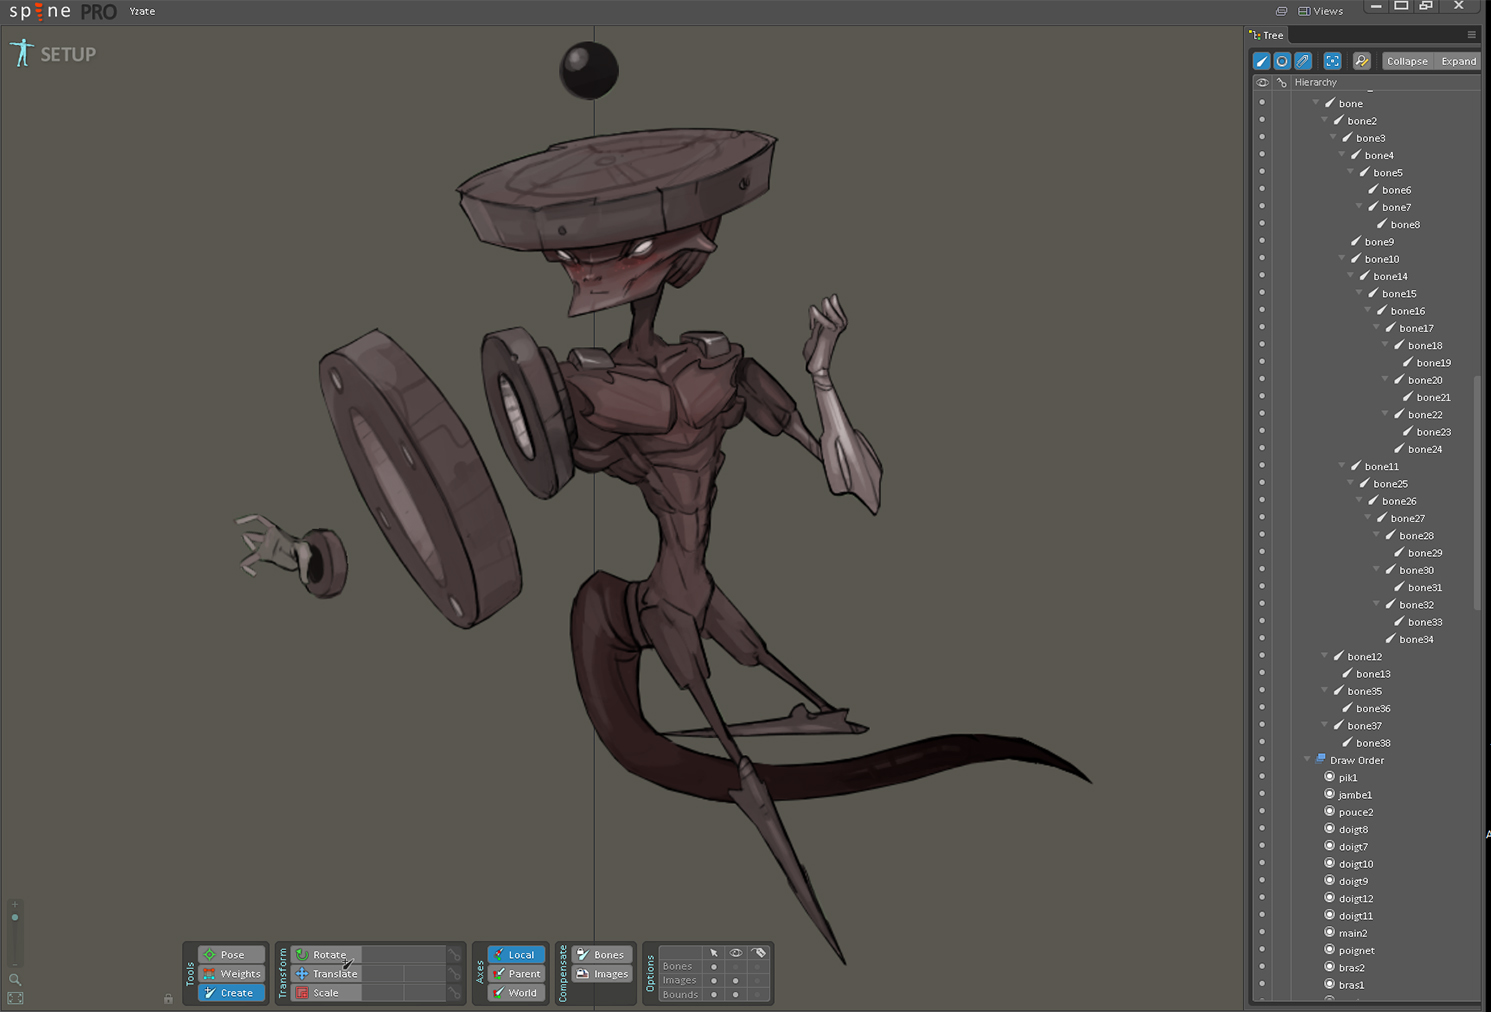Toggle the bones filter in the Tree toolbar

coord(1262,61)
